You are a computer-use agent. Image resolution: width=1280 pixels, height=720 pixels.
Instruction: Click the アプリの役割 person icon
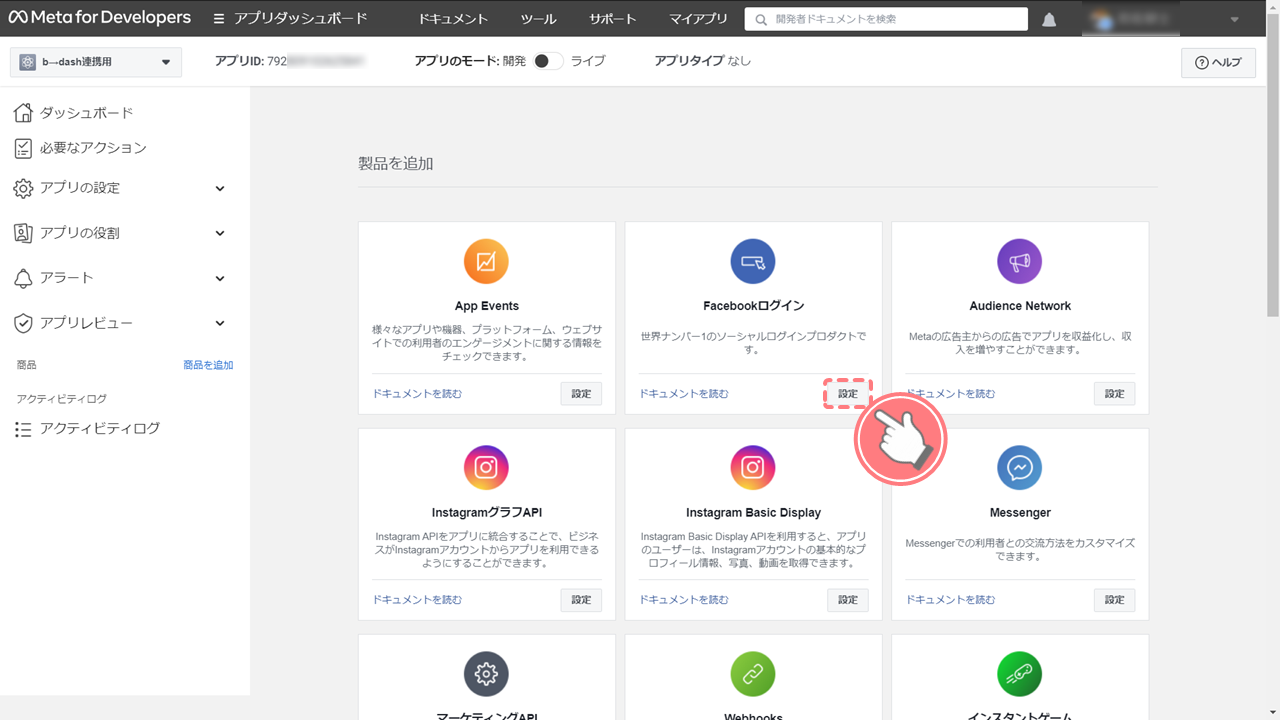coord(23,233)
